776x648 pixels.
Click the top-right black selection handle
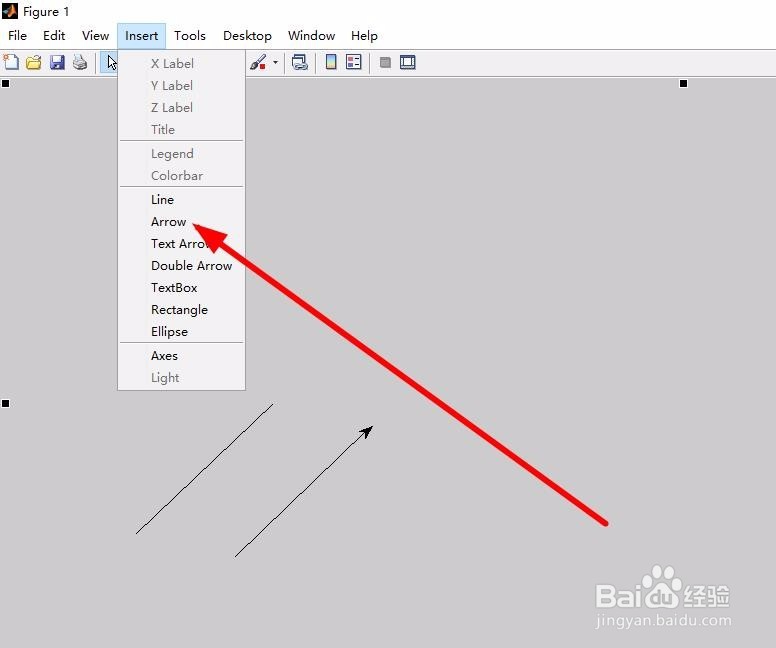(x=683, y=84)
